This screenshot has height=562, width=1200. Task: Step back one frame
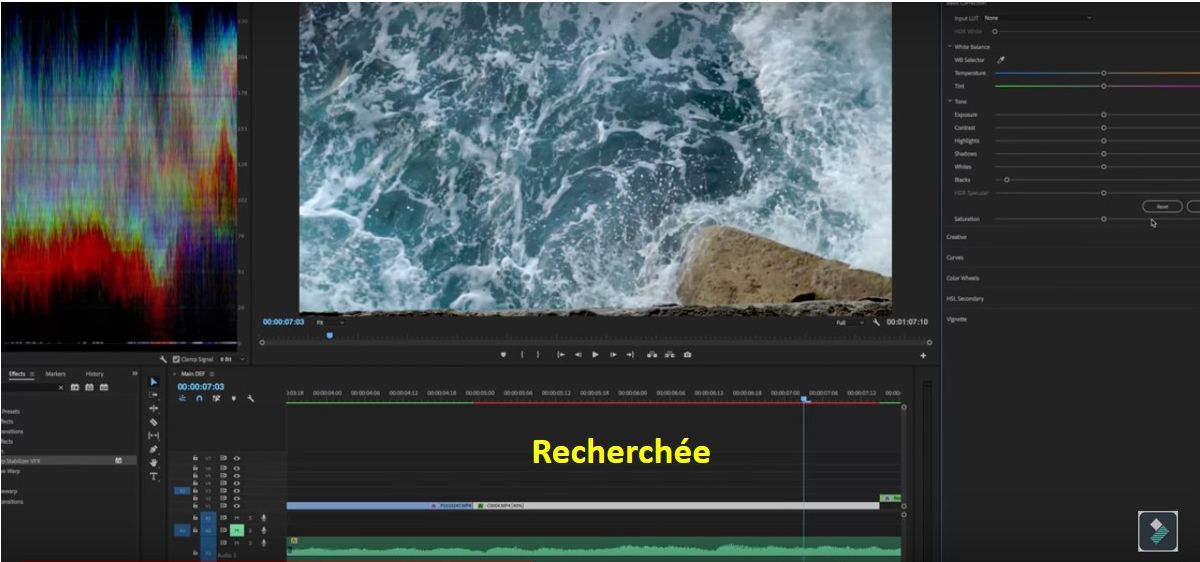(x=578, y=355)
